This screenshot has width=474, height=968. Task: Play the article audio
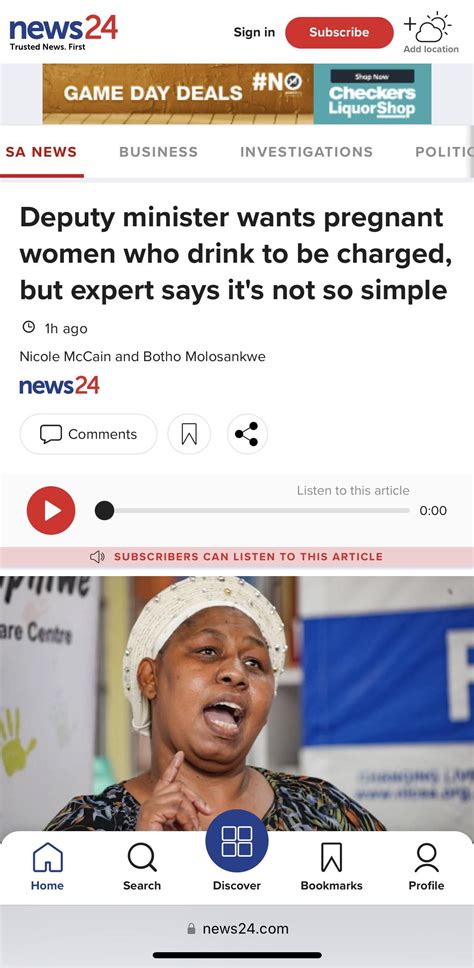point(51,511)
